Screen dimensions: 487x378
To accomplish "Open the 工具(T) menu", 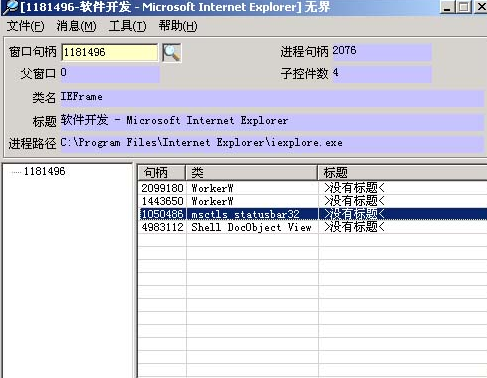I will [127, 26].
